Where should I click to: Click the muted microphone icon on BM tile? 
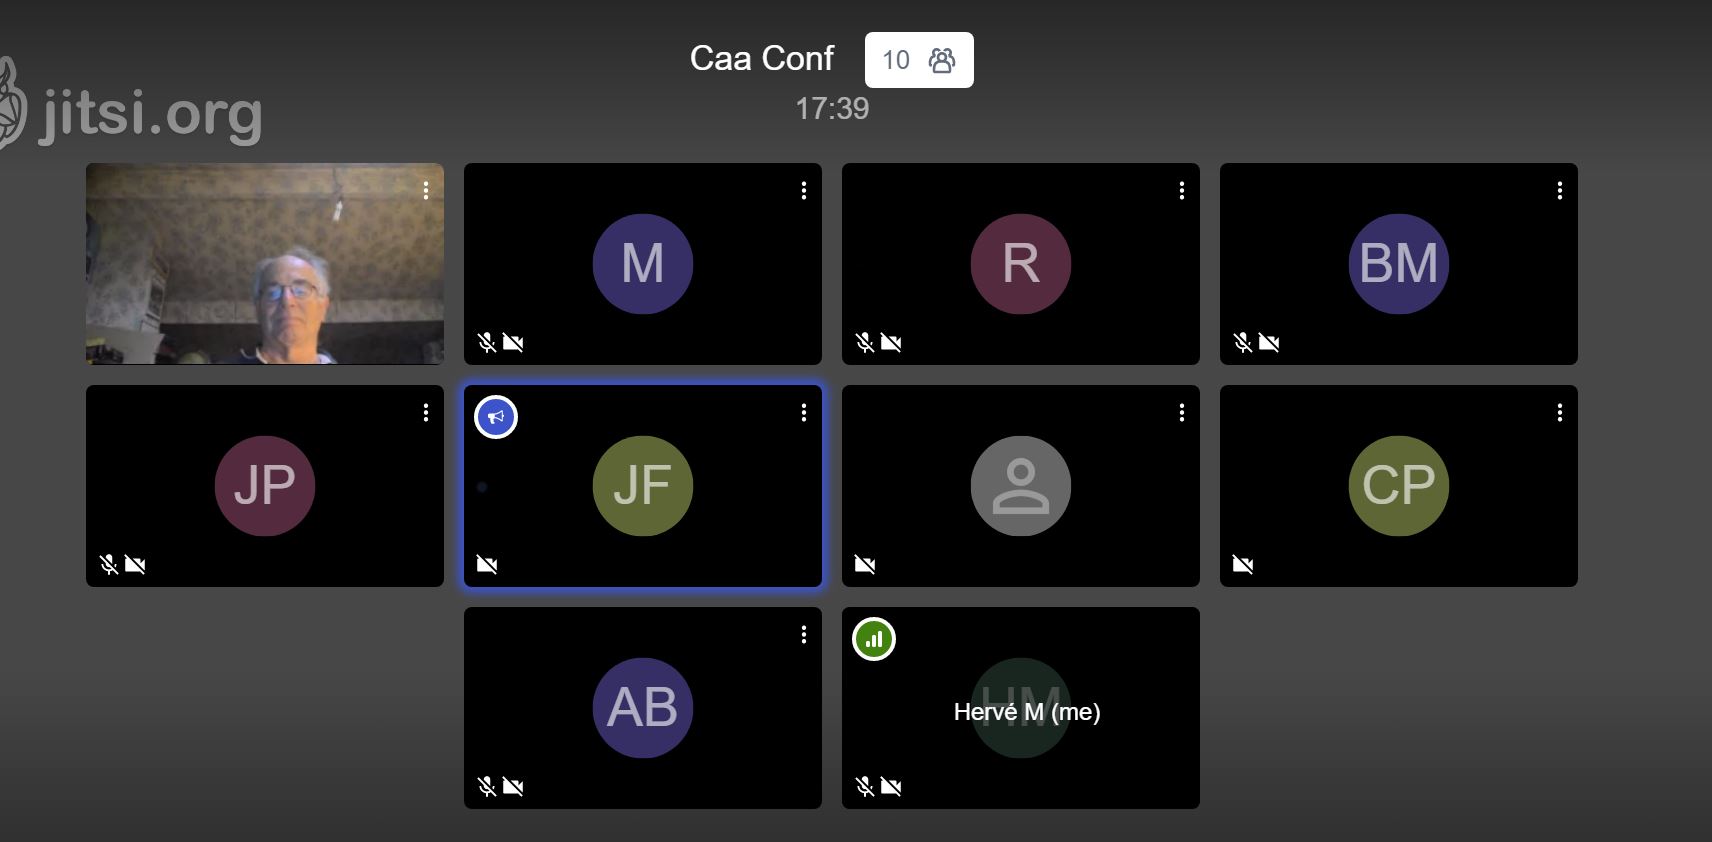(x=1243, y=343)
